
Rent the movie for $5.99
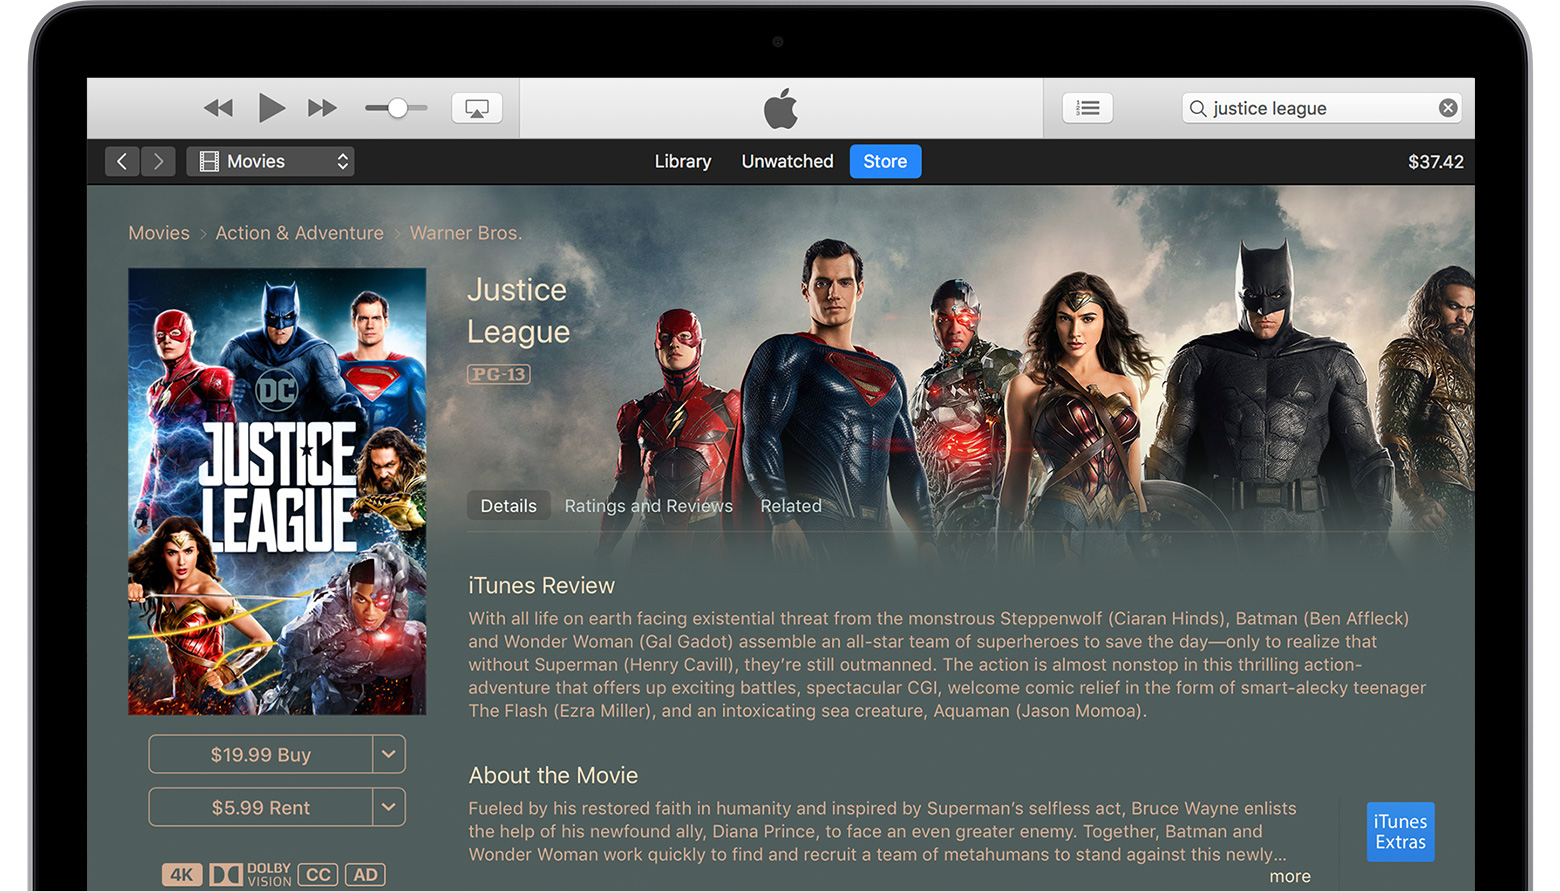(261, 808)
